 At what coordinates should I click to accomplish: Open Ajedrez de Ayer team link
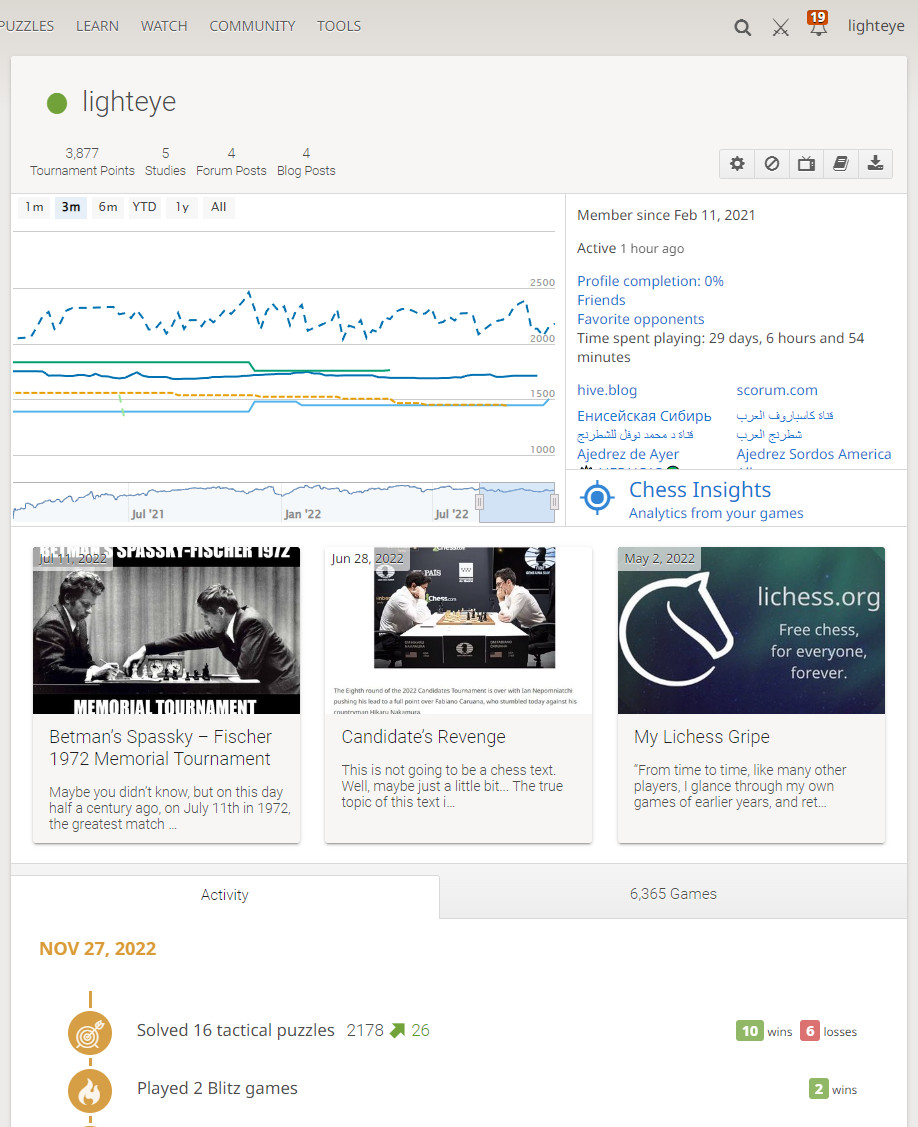click(628, 454)
